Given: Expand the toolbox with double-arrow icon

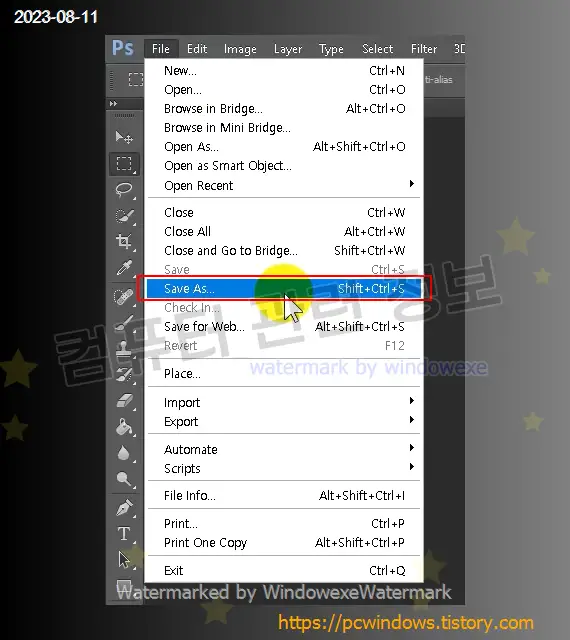Looking at the screenshot, I should coord(113,104).
